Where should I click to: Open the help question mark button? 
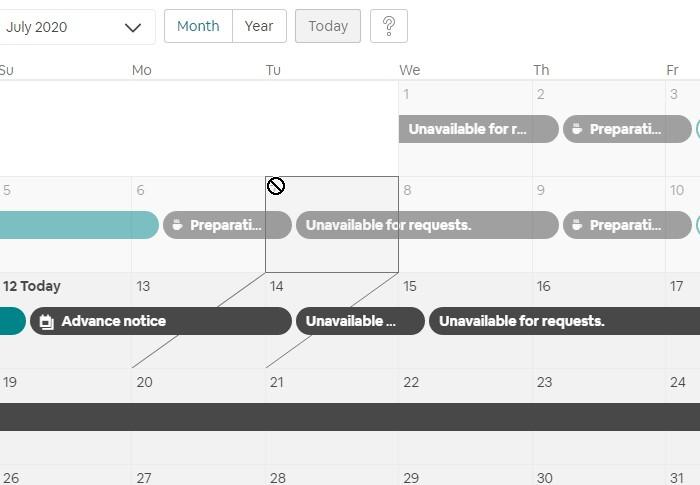pyautogui.click(x=389, y=27)
